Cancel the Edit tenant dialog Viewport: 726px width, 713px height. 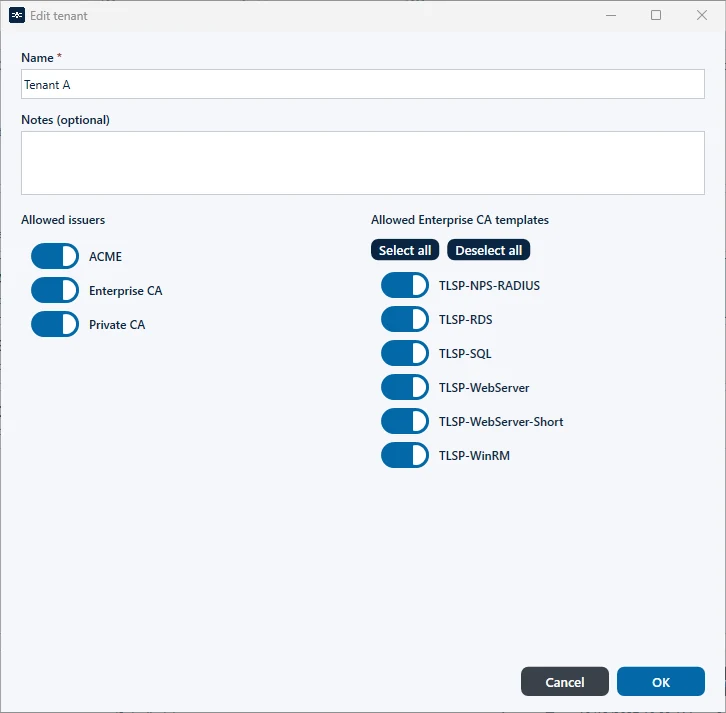coord(564,682)
